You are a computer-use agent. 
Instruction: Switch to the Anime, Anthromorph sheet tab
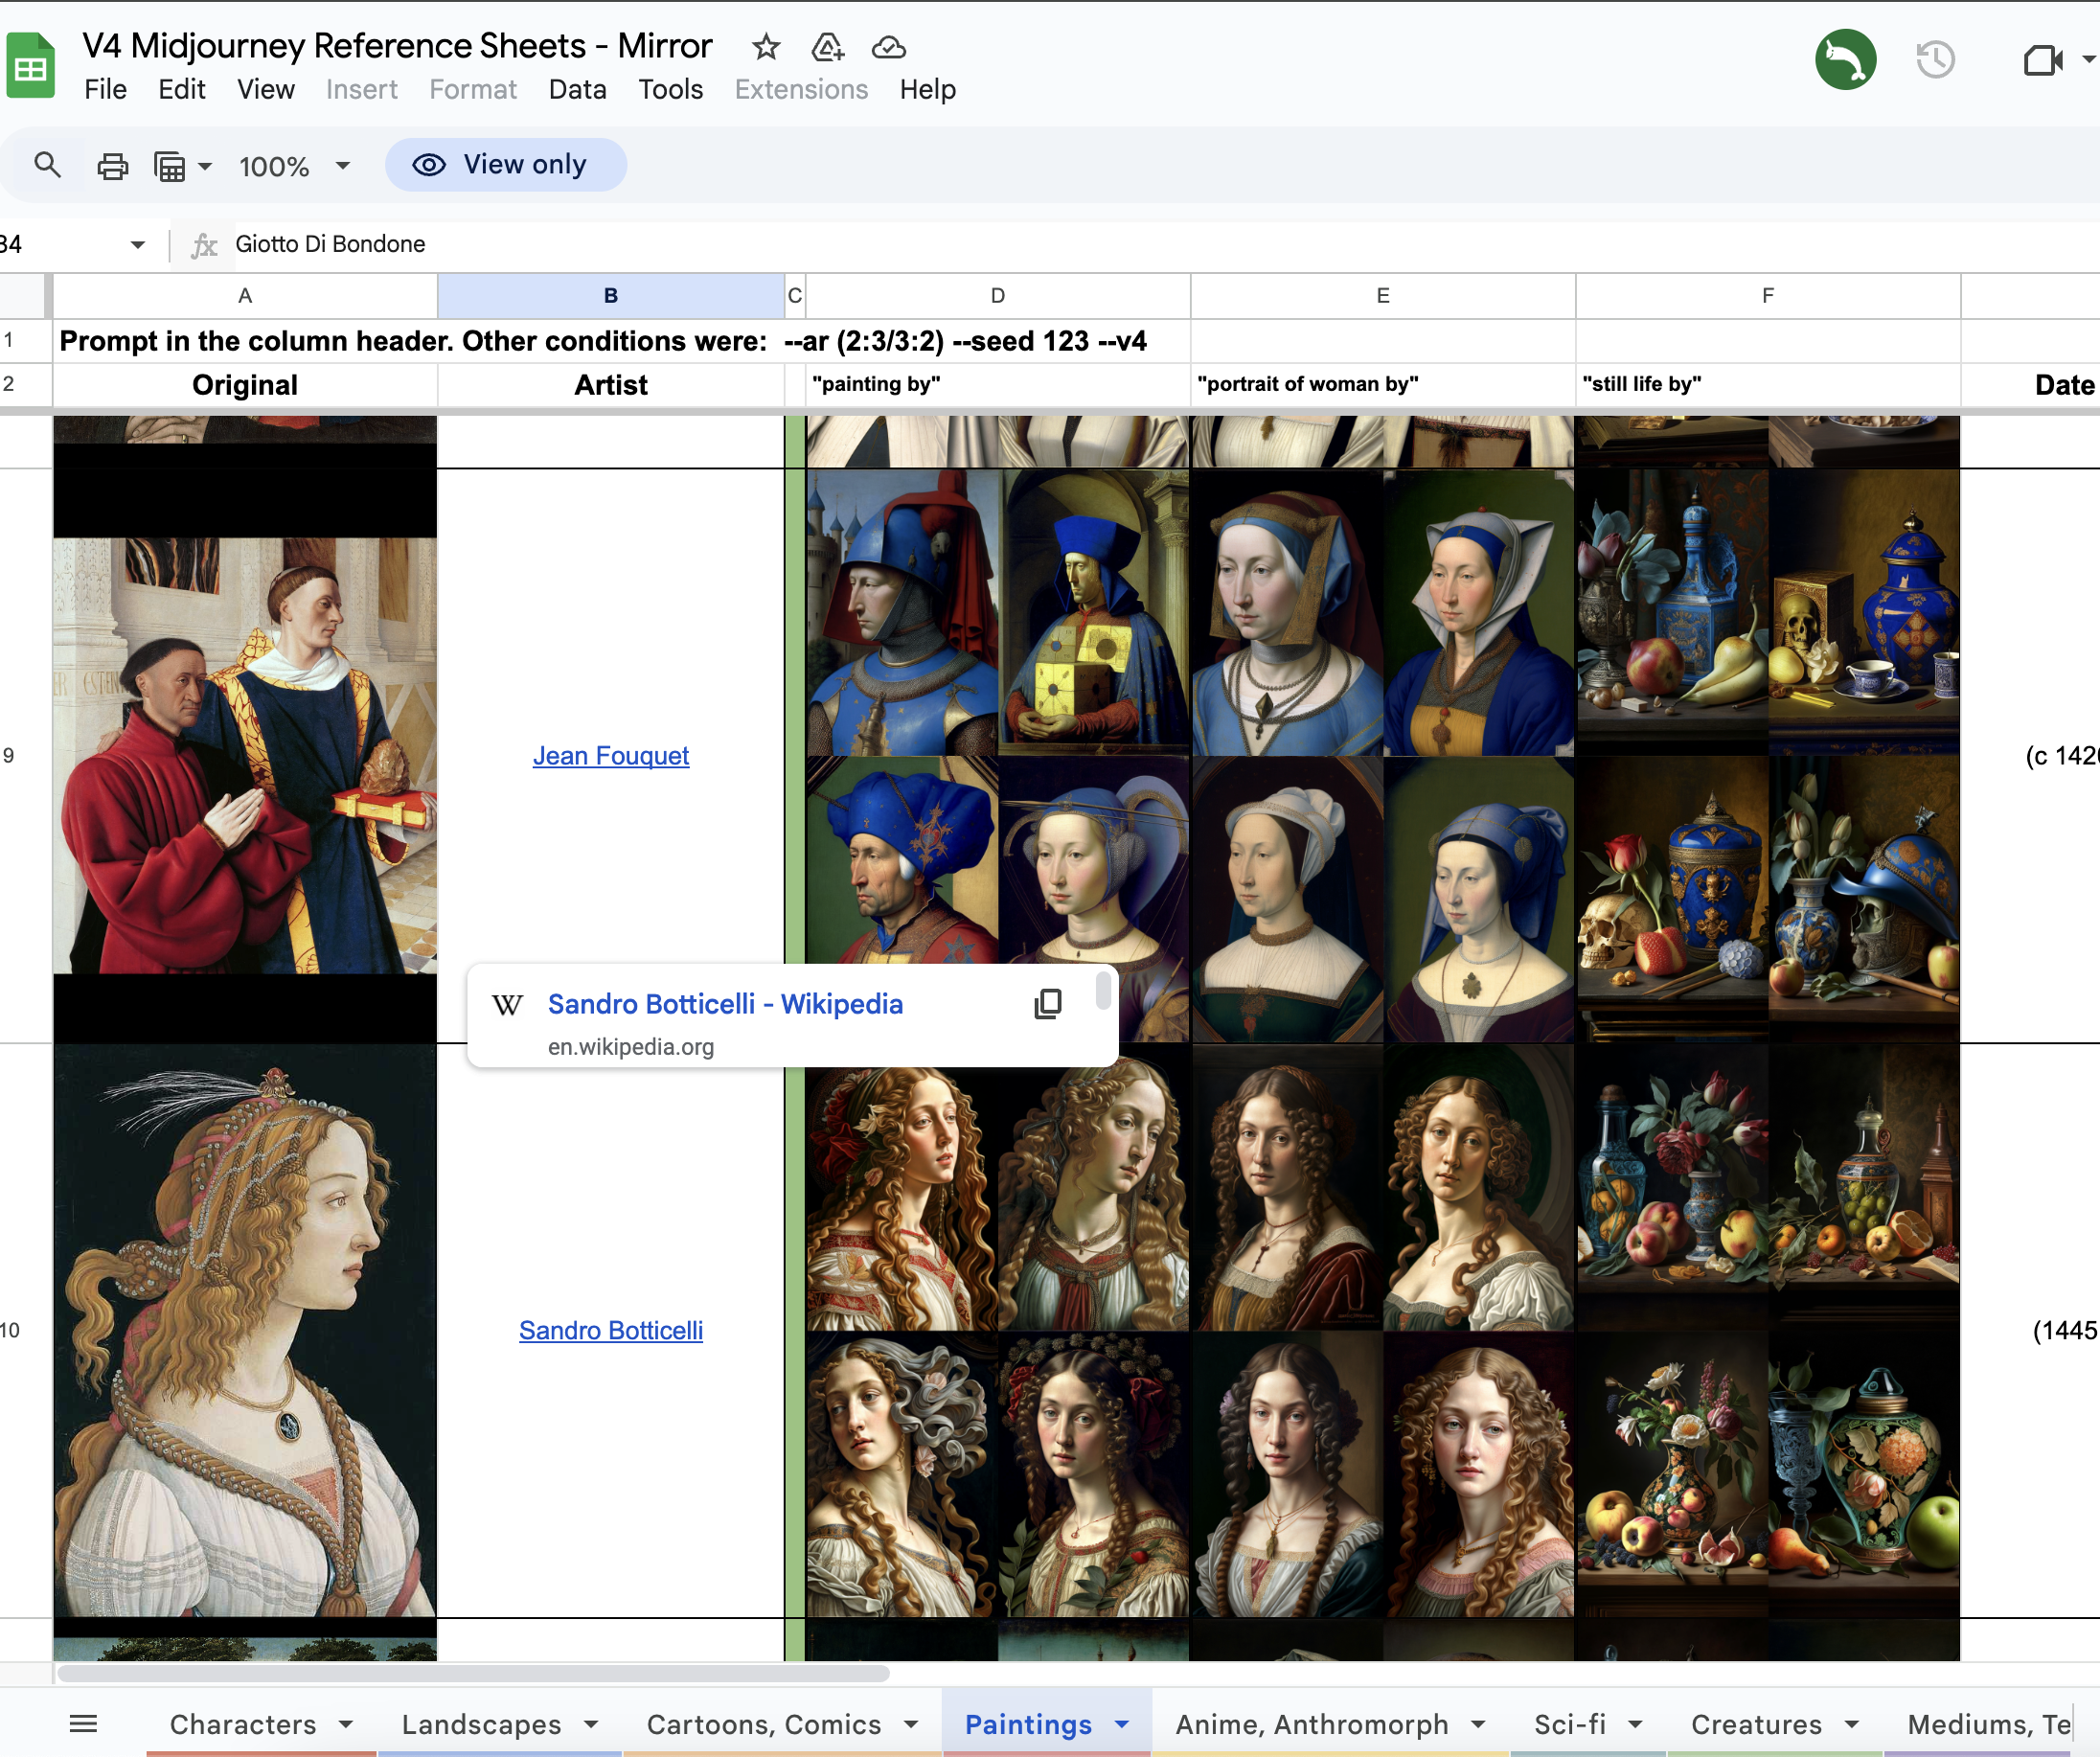point(1312,1724)
